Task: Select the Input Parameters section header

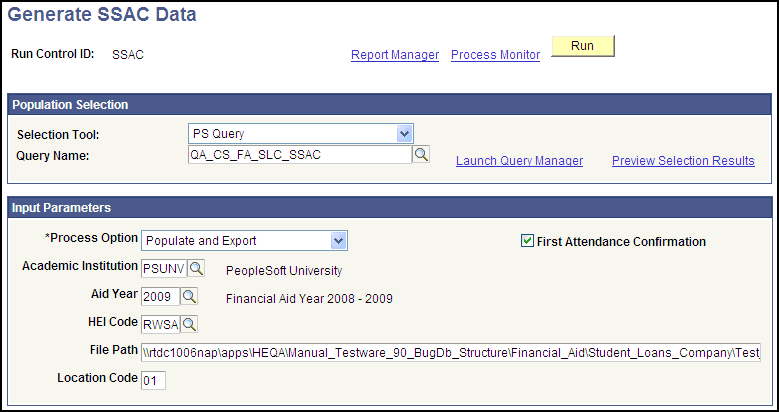Action: (x=390, y=208)
